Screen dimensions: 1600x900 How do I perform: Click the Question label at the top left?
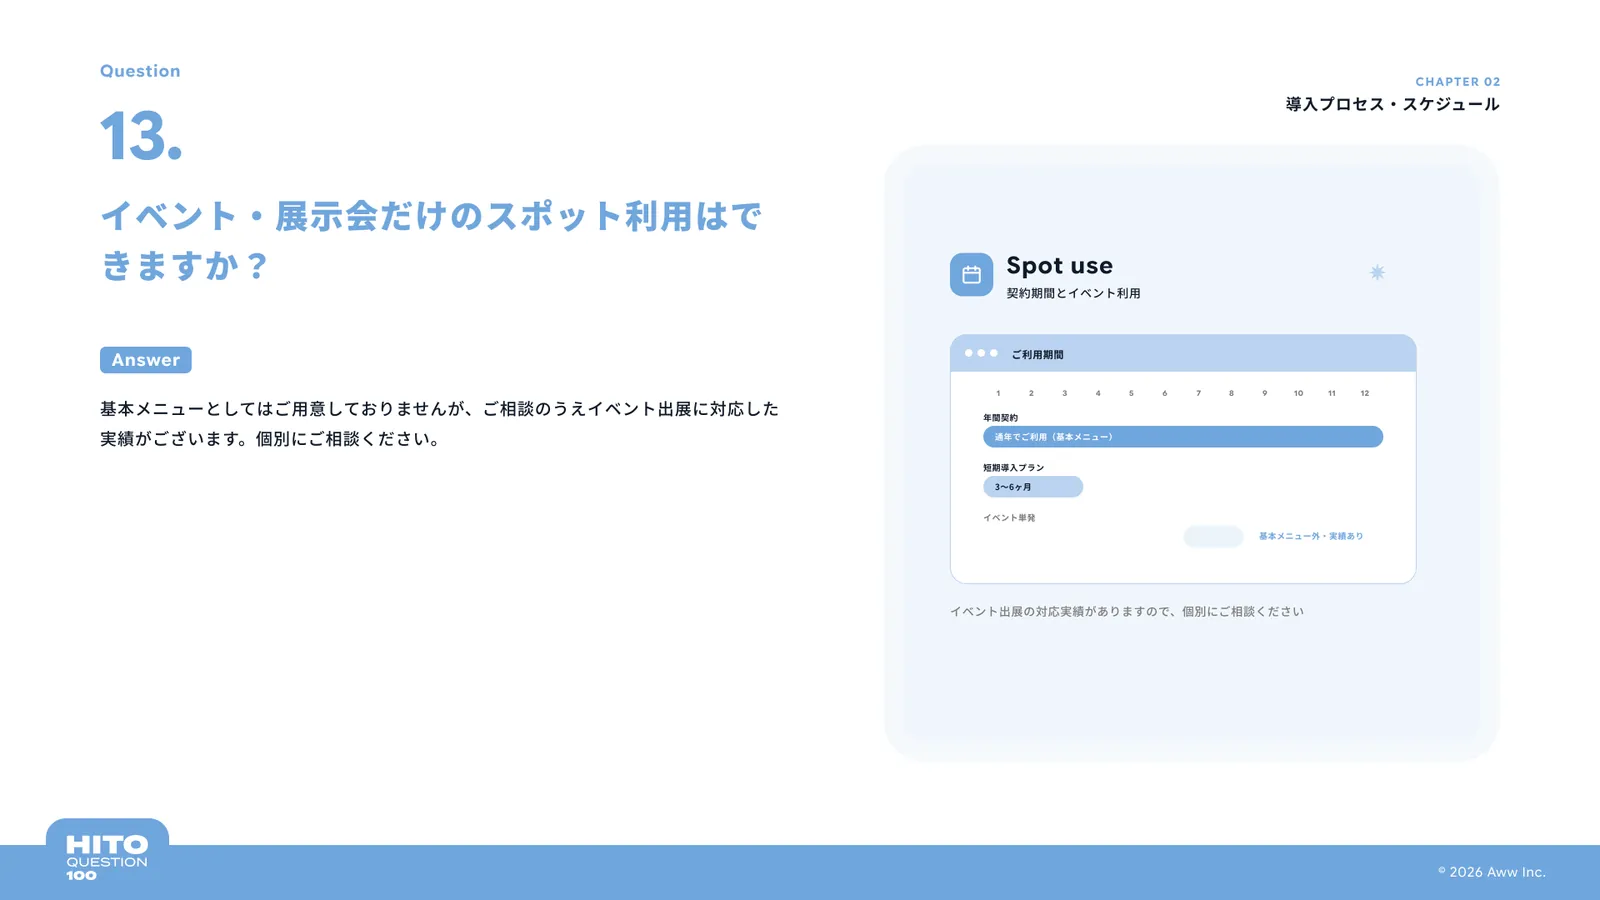[x=140, y=71]
